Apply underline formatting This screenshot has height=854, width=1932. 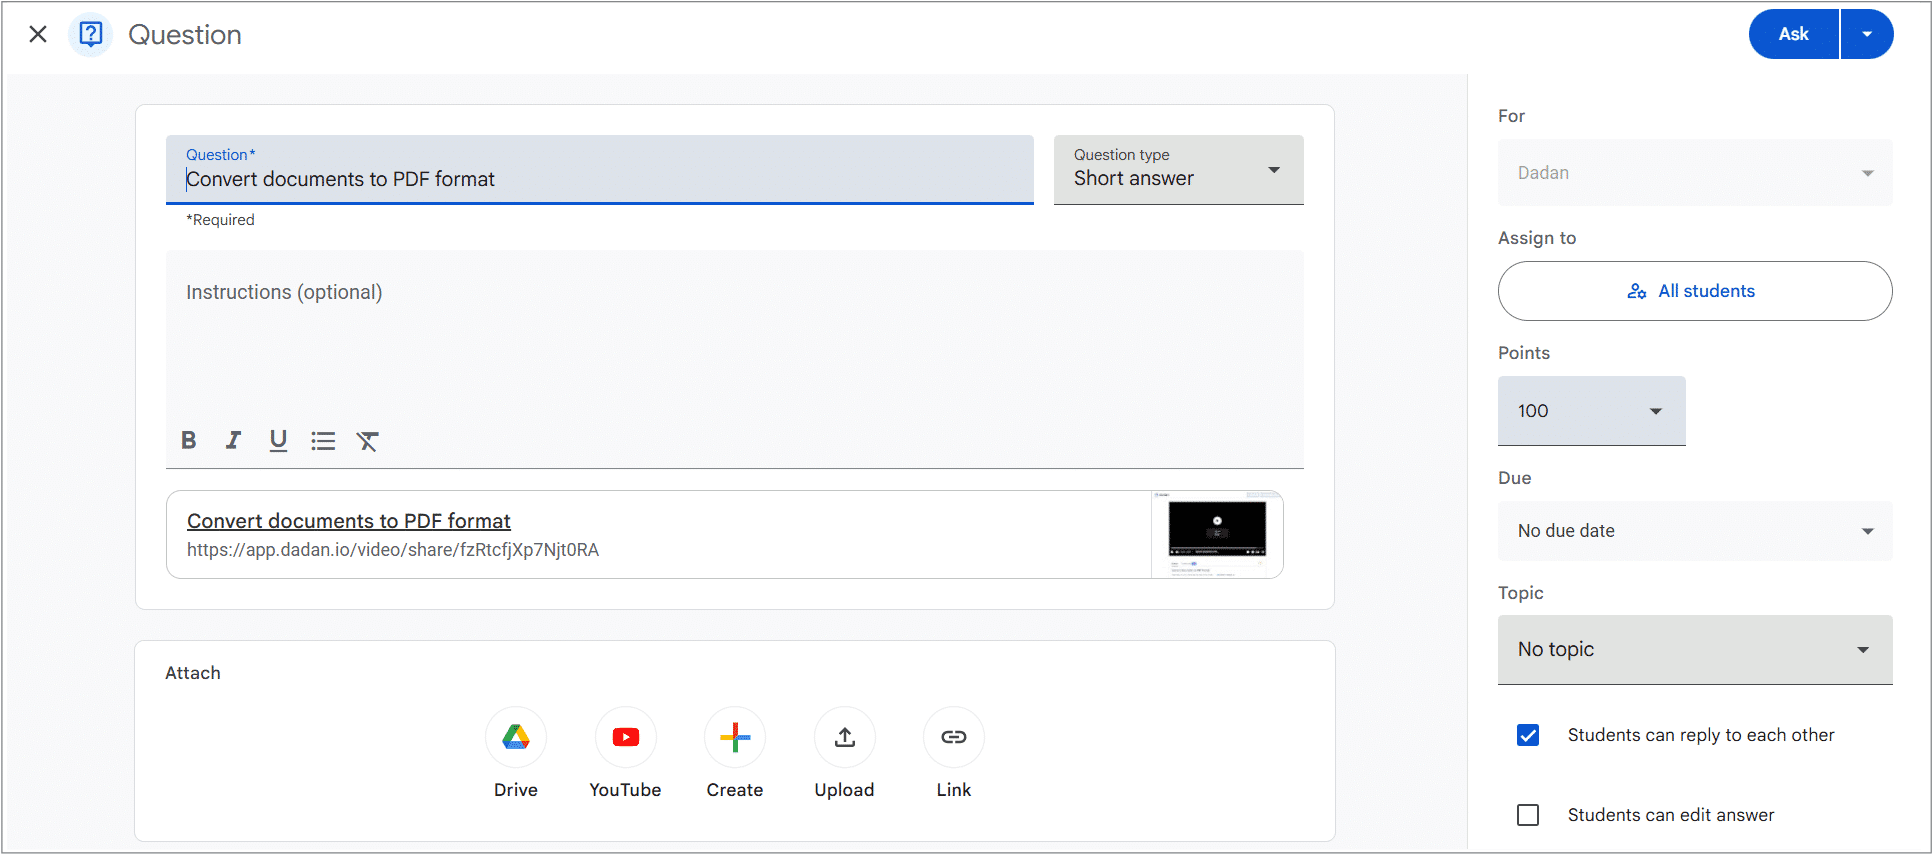point(278,440)
